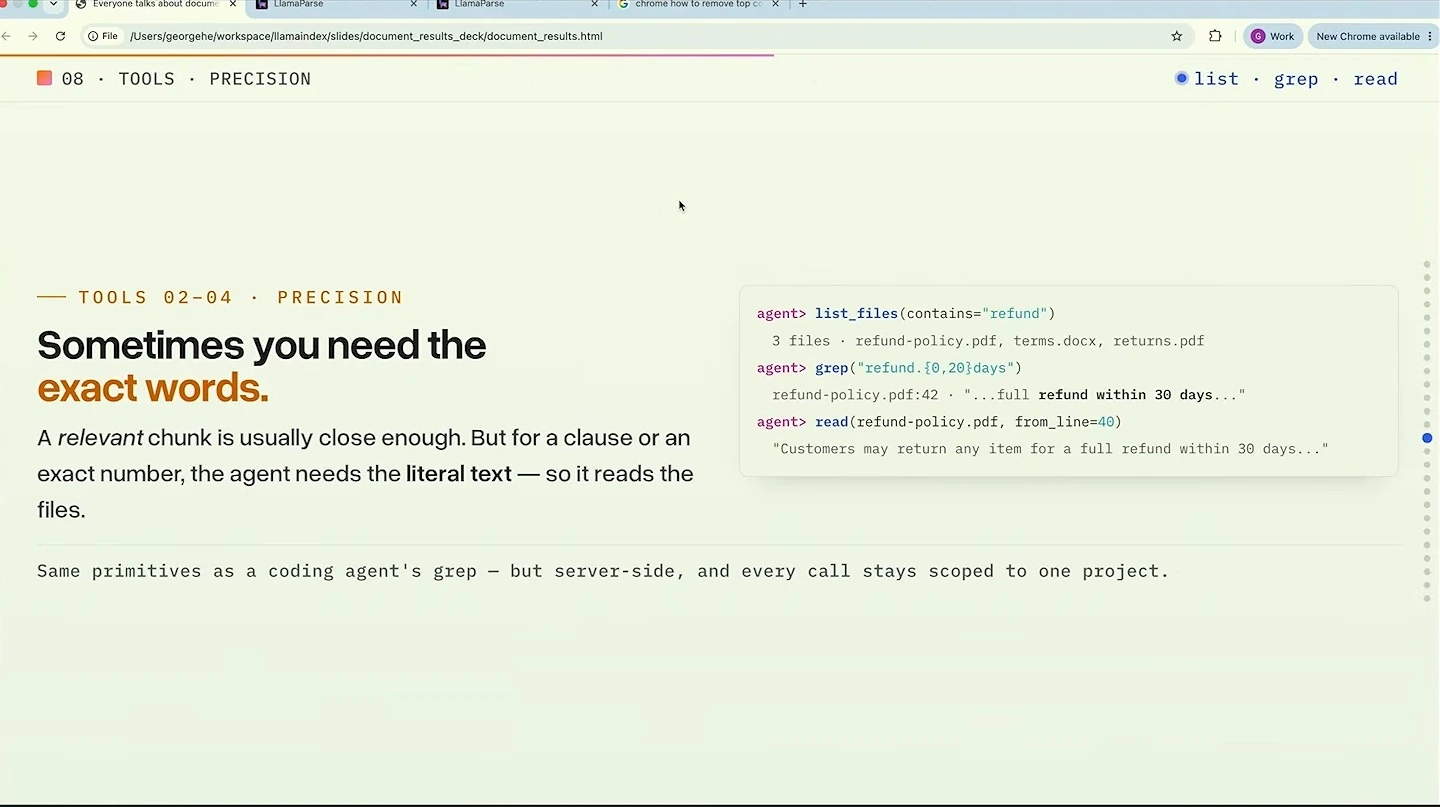Switch to the "Everyone talks about docume" tab
Image resolution: width=1440 pixels, height=807 pixels.
(x=156, y=5)
